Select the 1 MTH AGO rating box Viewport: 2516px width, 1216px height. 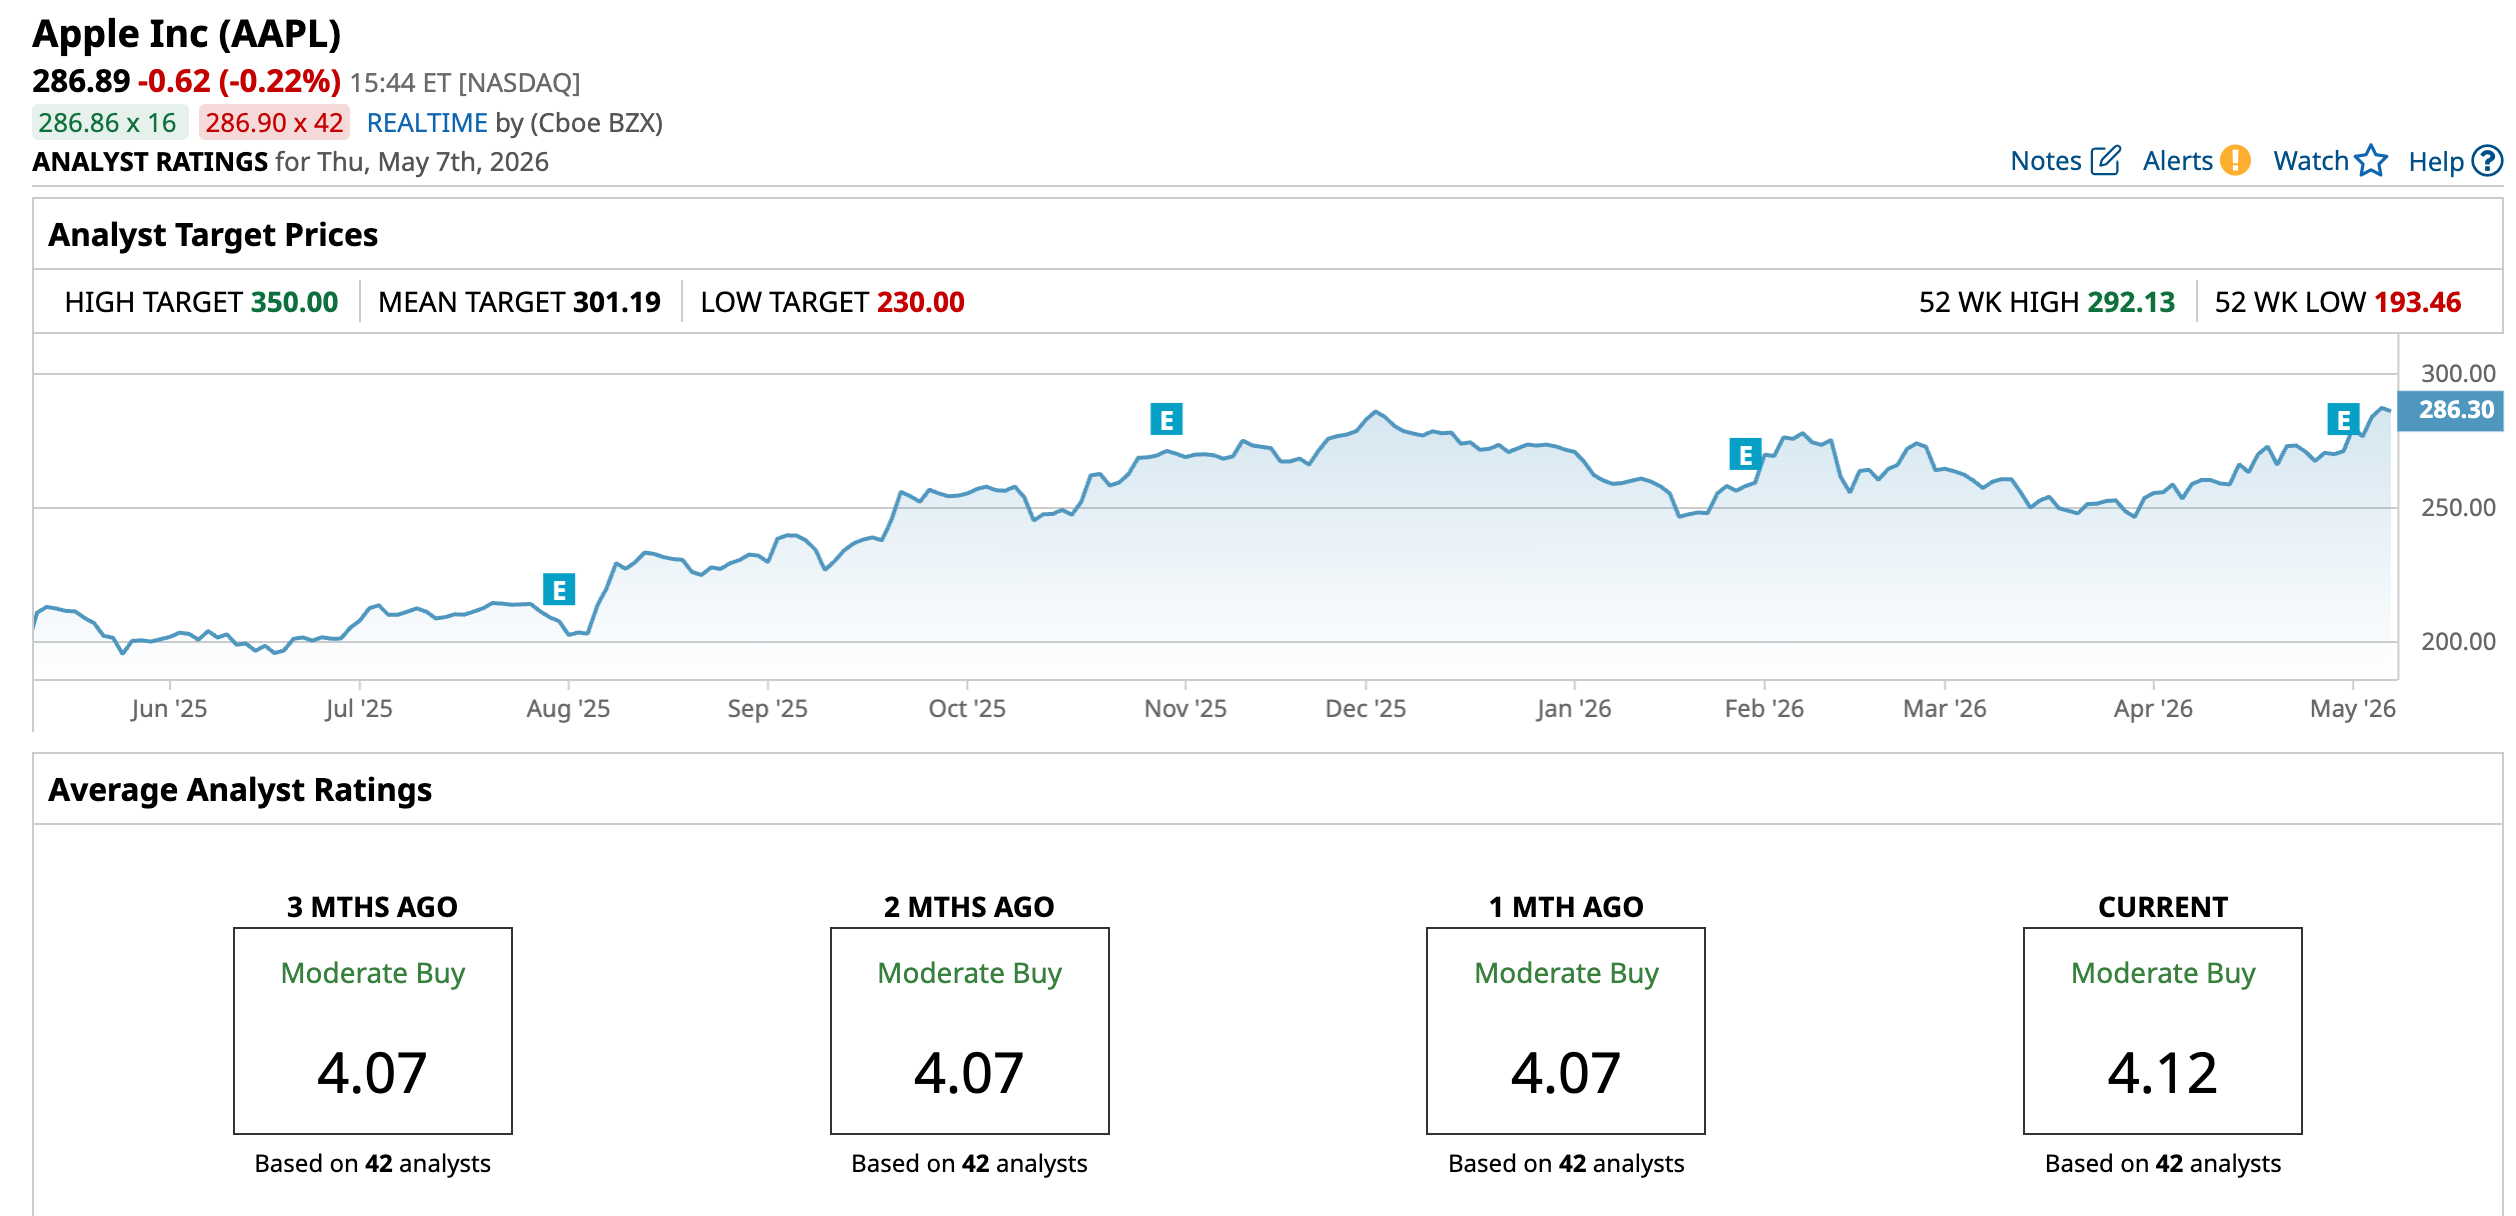pyautogui.click(x=1566, y=1031)
